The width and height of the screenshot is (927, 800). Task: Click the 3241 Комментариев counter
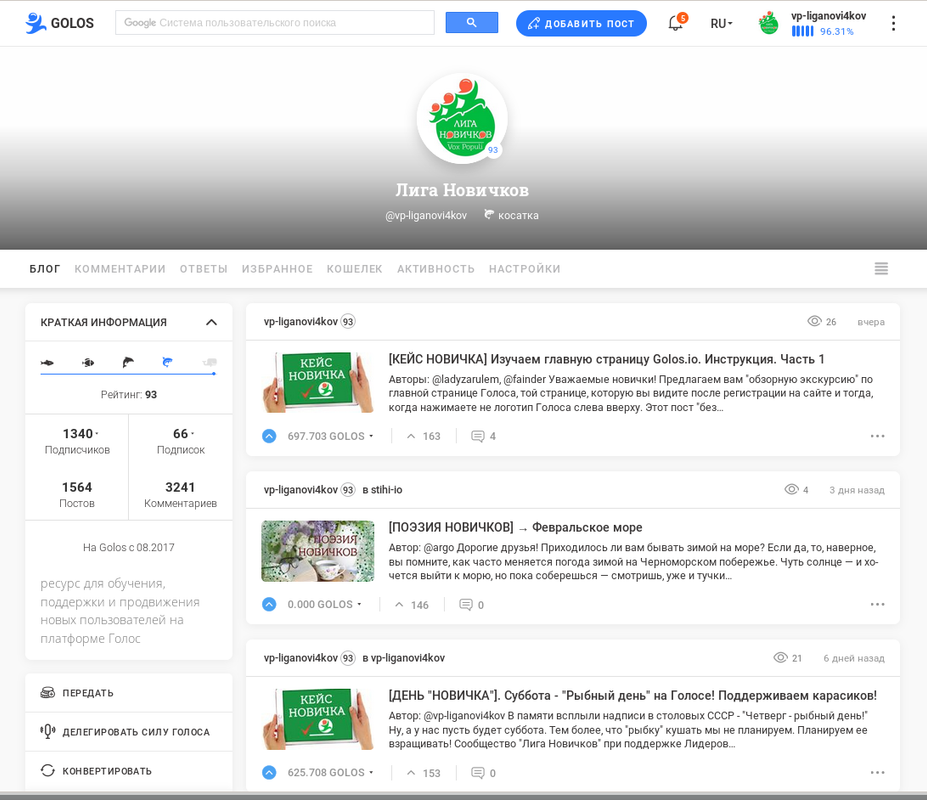pyautogui.click(x=180, y=494)
